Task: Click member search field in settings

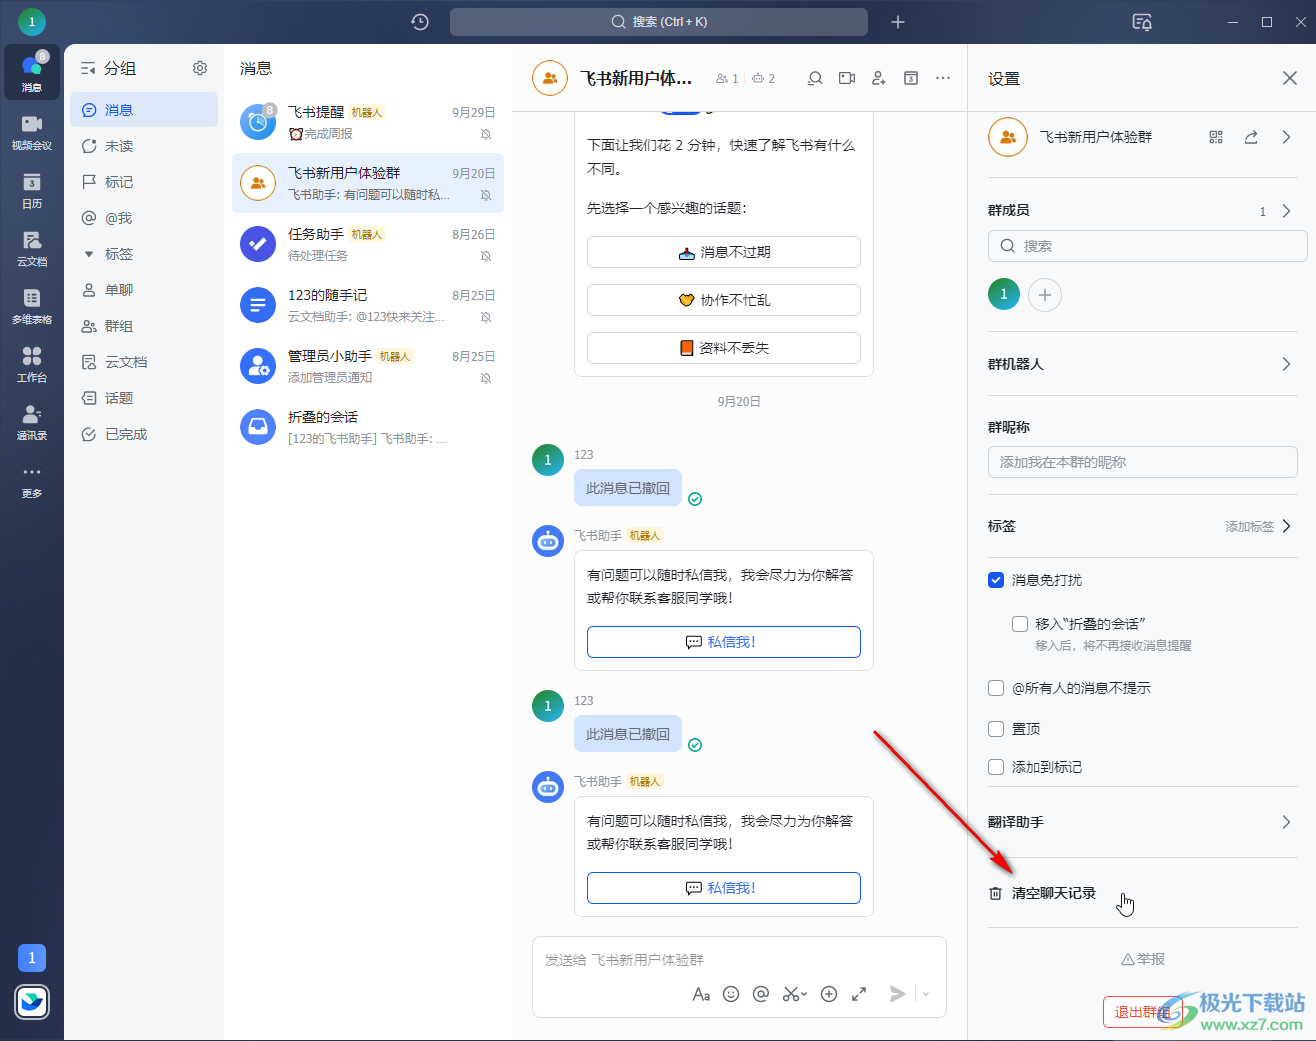Action: [1147, 246]
